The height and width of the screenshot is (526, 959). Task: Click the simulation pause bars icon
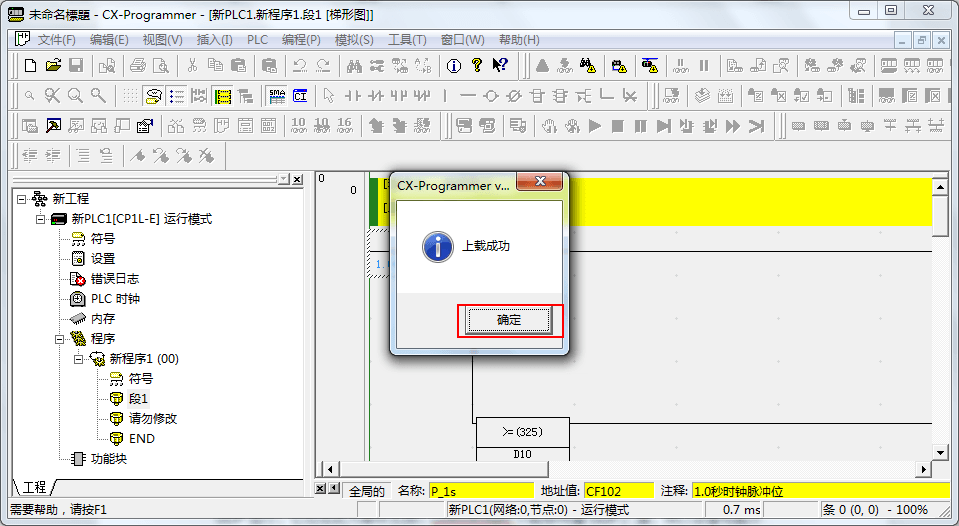coord(640,126)
